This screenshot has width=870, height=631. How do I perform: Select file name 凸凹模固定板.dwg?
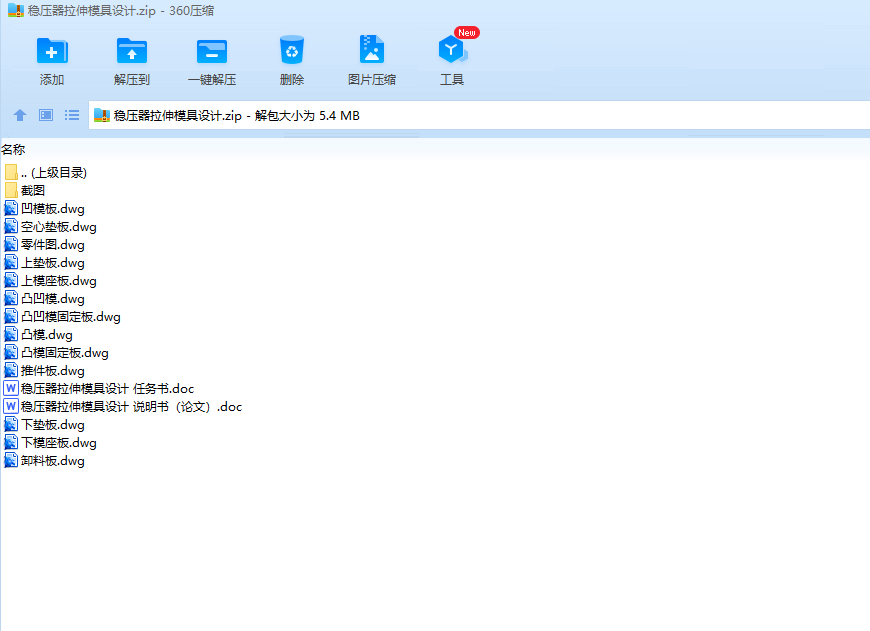pos(71,317)
